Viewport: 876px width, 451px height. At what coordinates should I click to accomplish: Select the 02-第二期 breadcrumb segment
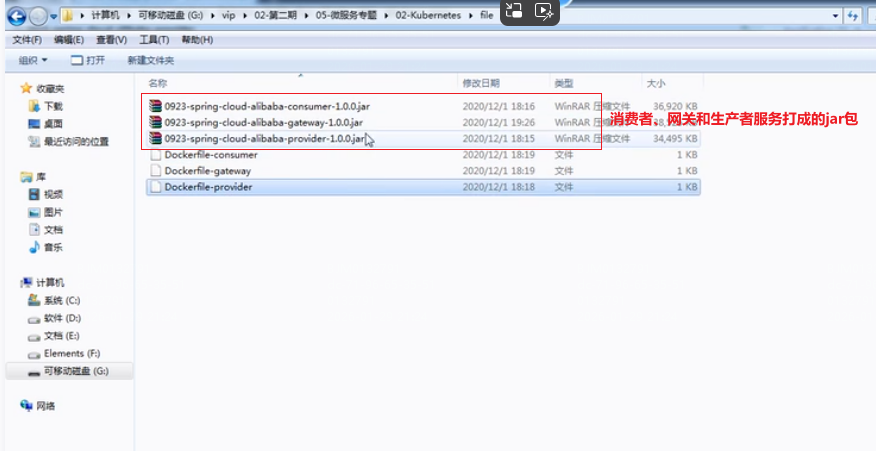pos(275,15)
